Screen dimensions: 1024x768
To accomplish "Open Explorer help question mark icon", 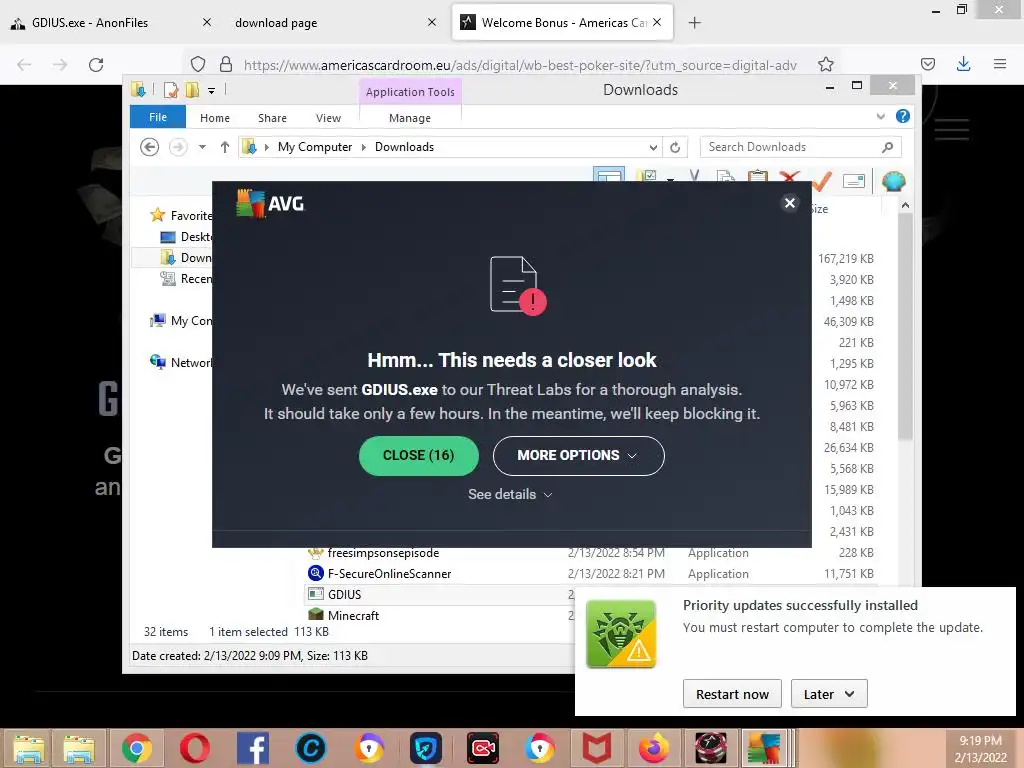I will coord(903,116).
